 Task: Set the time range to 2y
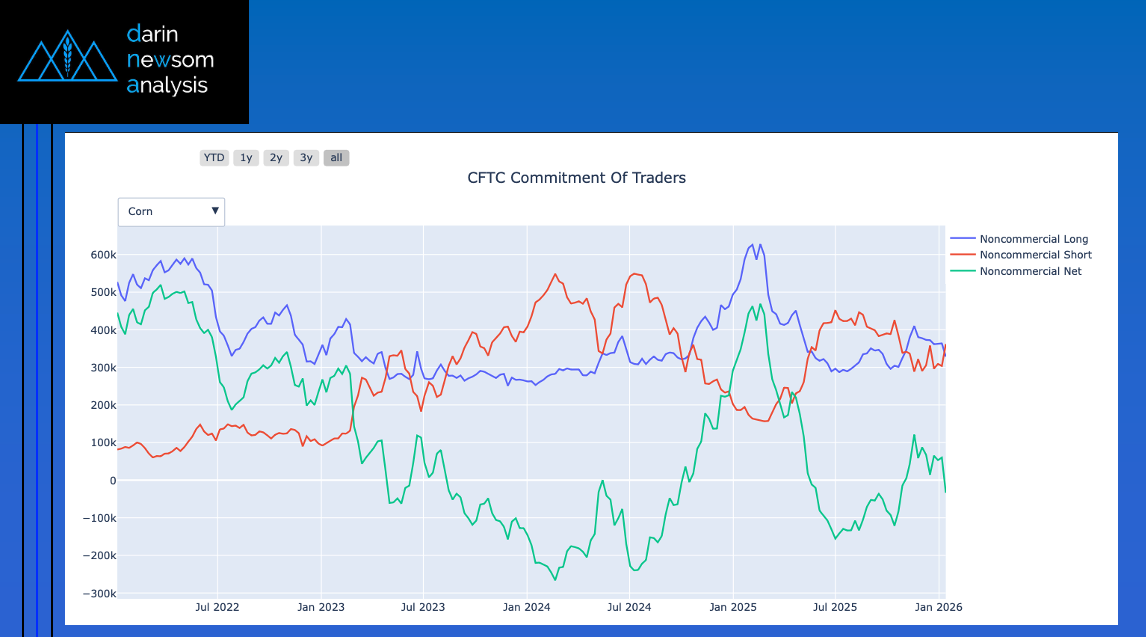pyautogui.click(x=276, y=158)
